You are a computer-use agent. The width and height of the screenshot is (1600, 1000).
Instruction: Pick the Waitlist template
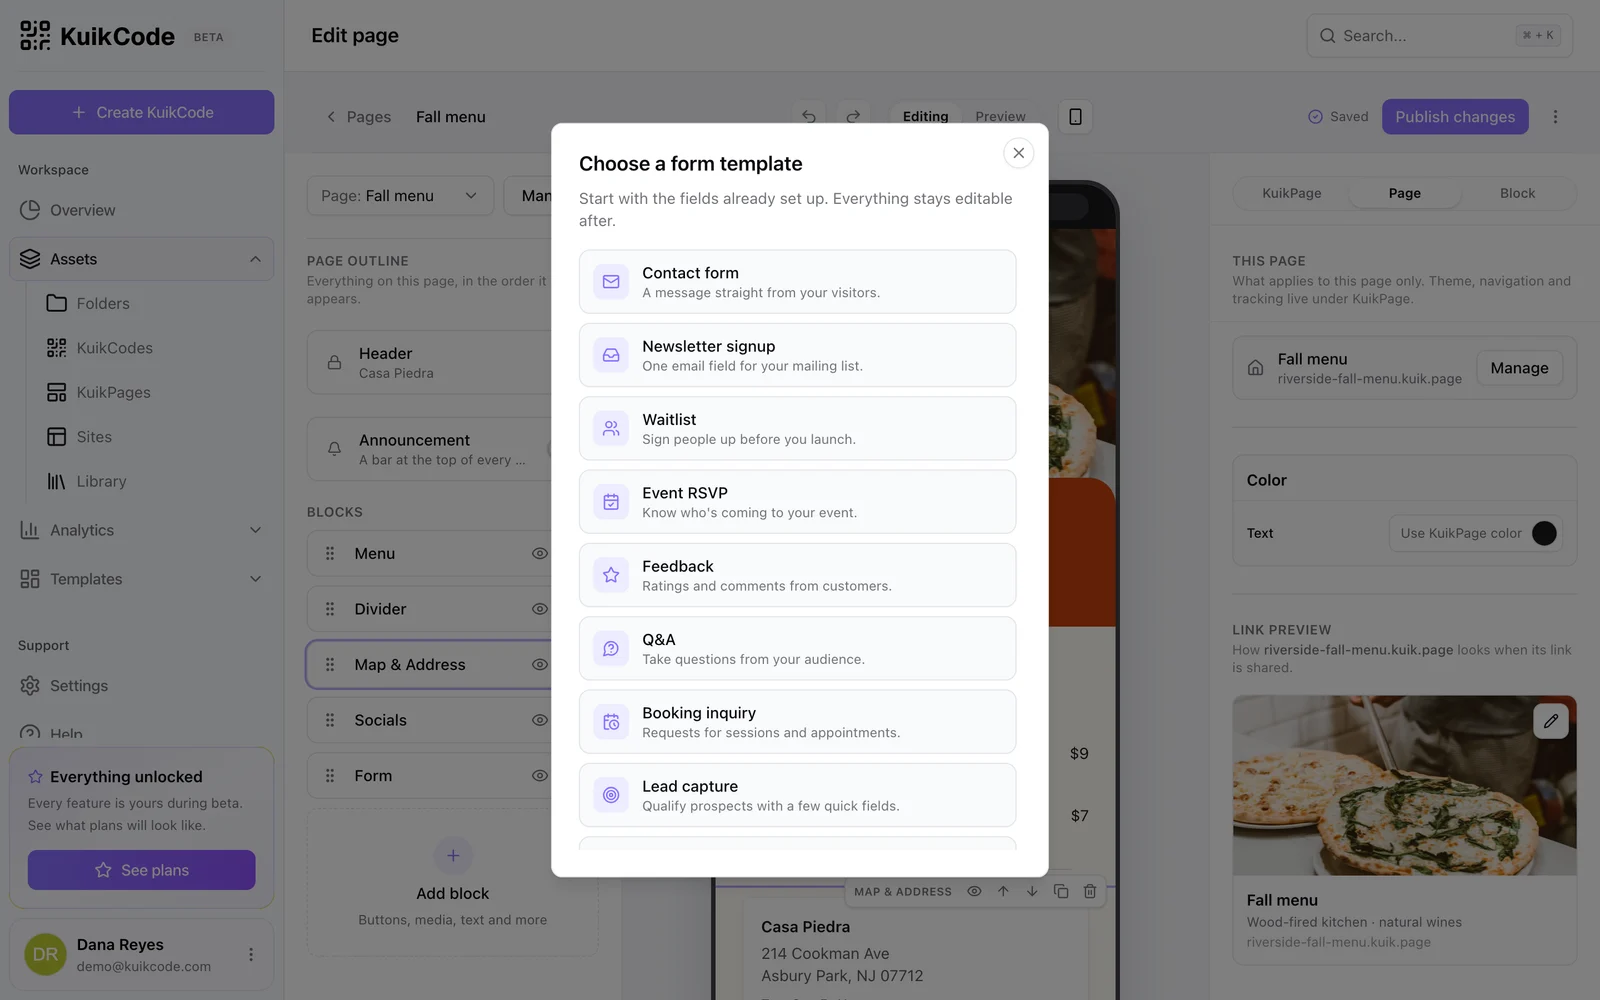click(797, 428)
